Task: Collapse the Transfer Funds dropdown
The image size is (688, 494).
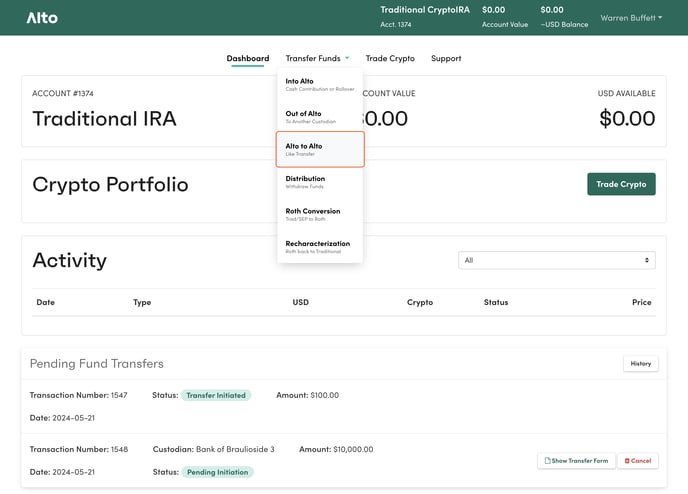Action: coord(317,58)
